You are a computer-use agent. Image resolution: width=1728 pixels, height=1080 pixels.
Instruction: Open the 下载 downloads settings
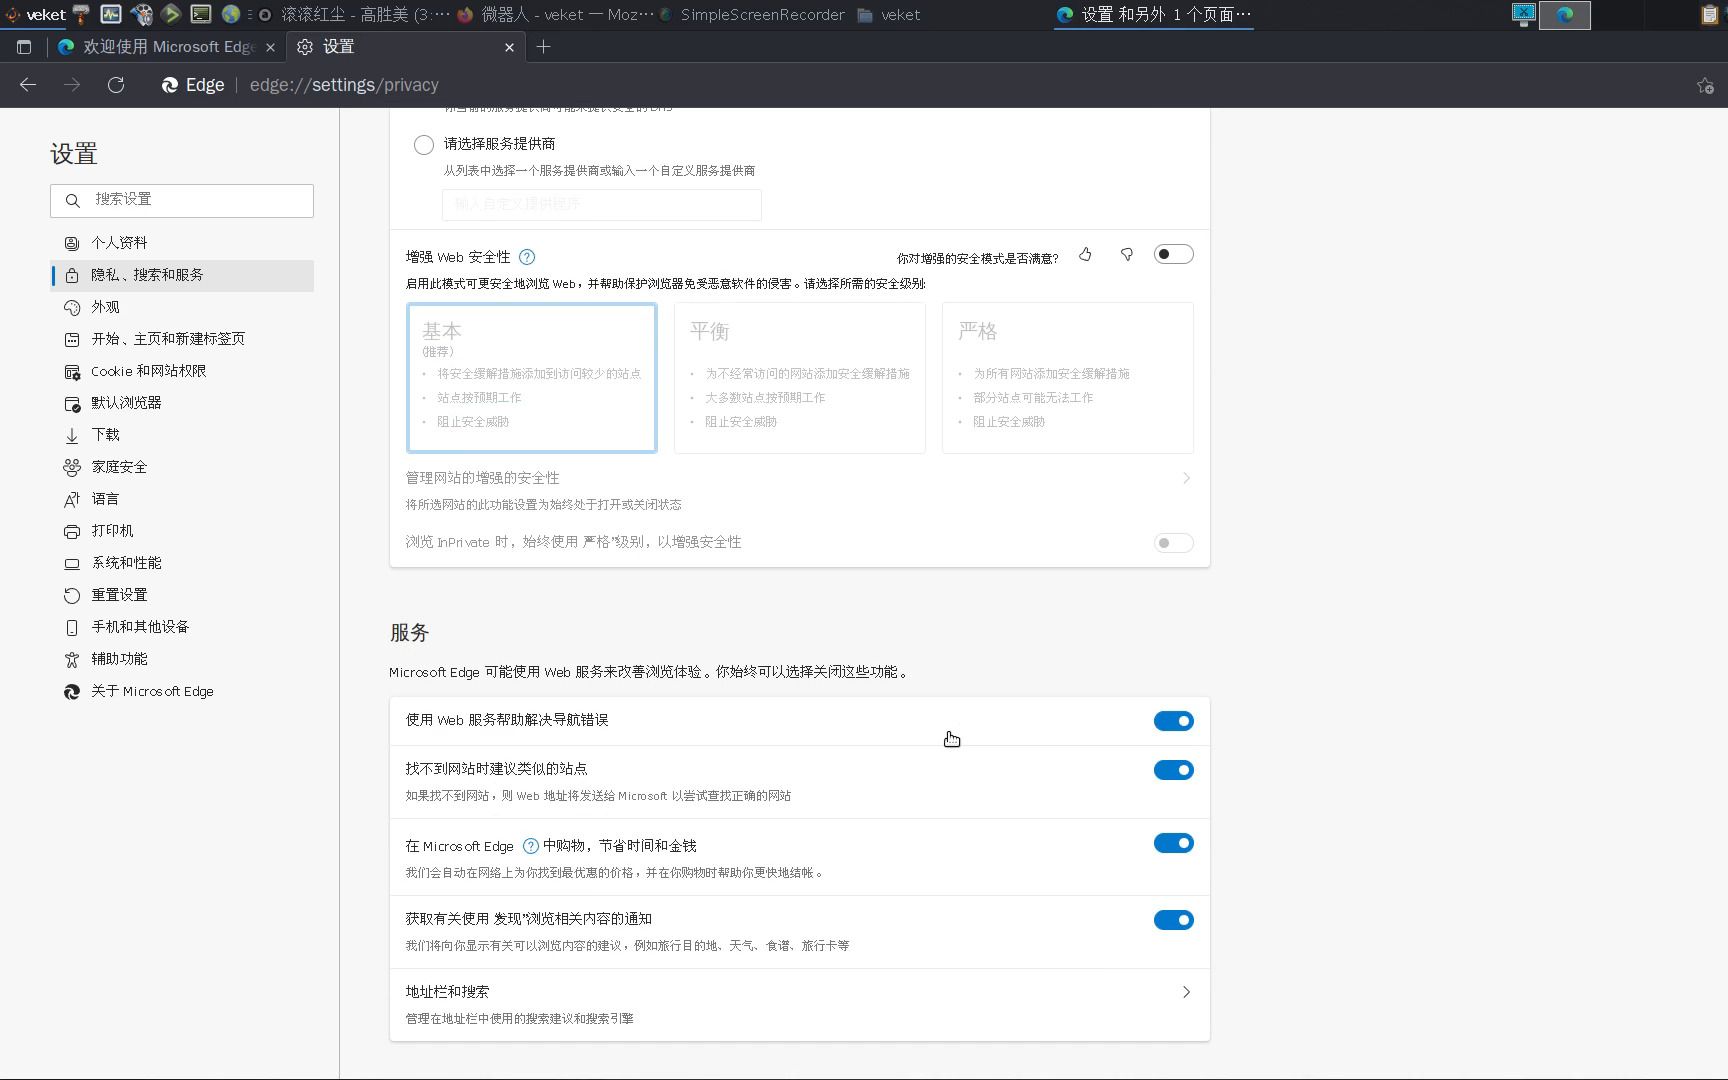click(x=105, y=435)
